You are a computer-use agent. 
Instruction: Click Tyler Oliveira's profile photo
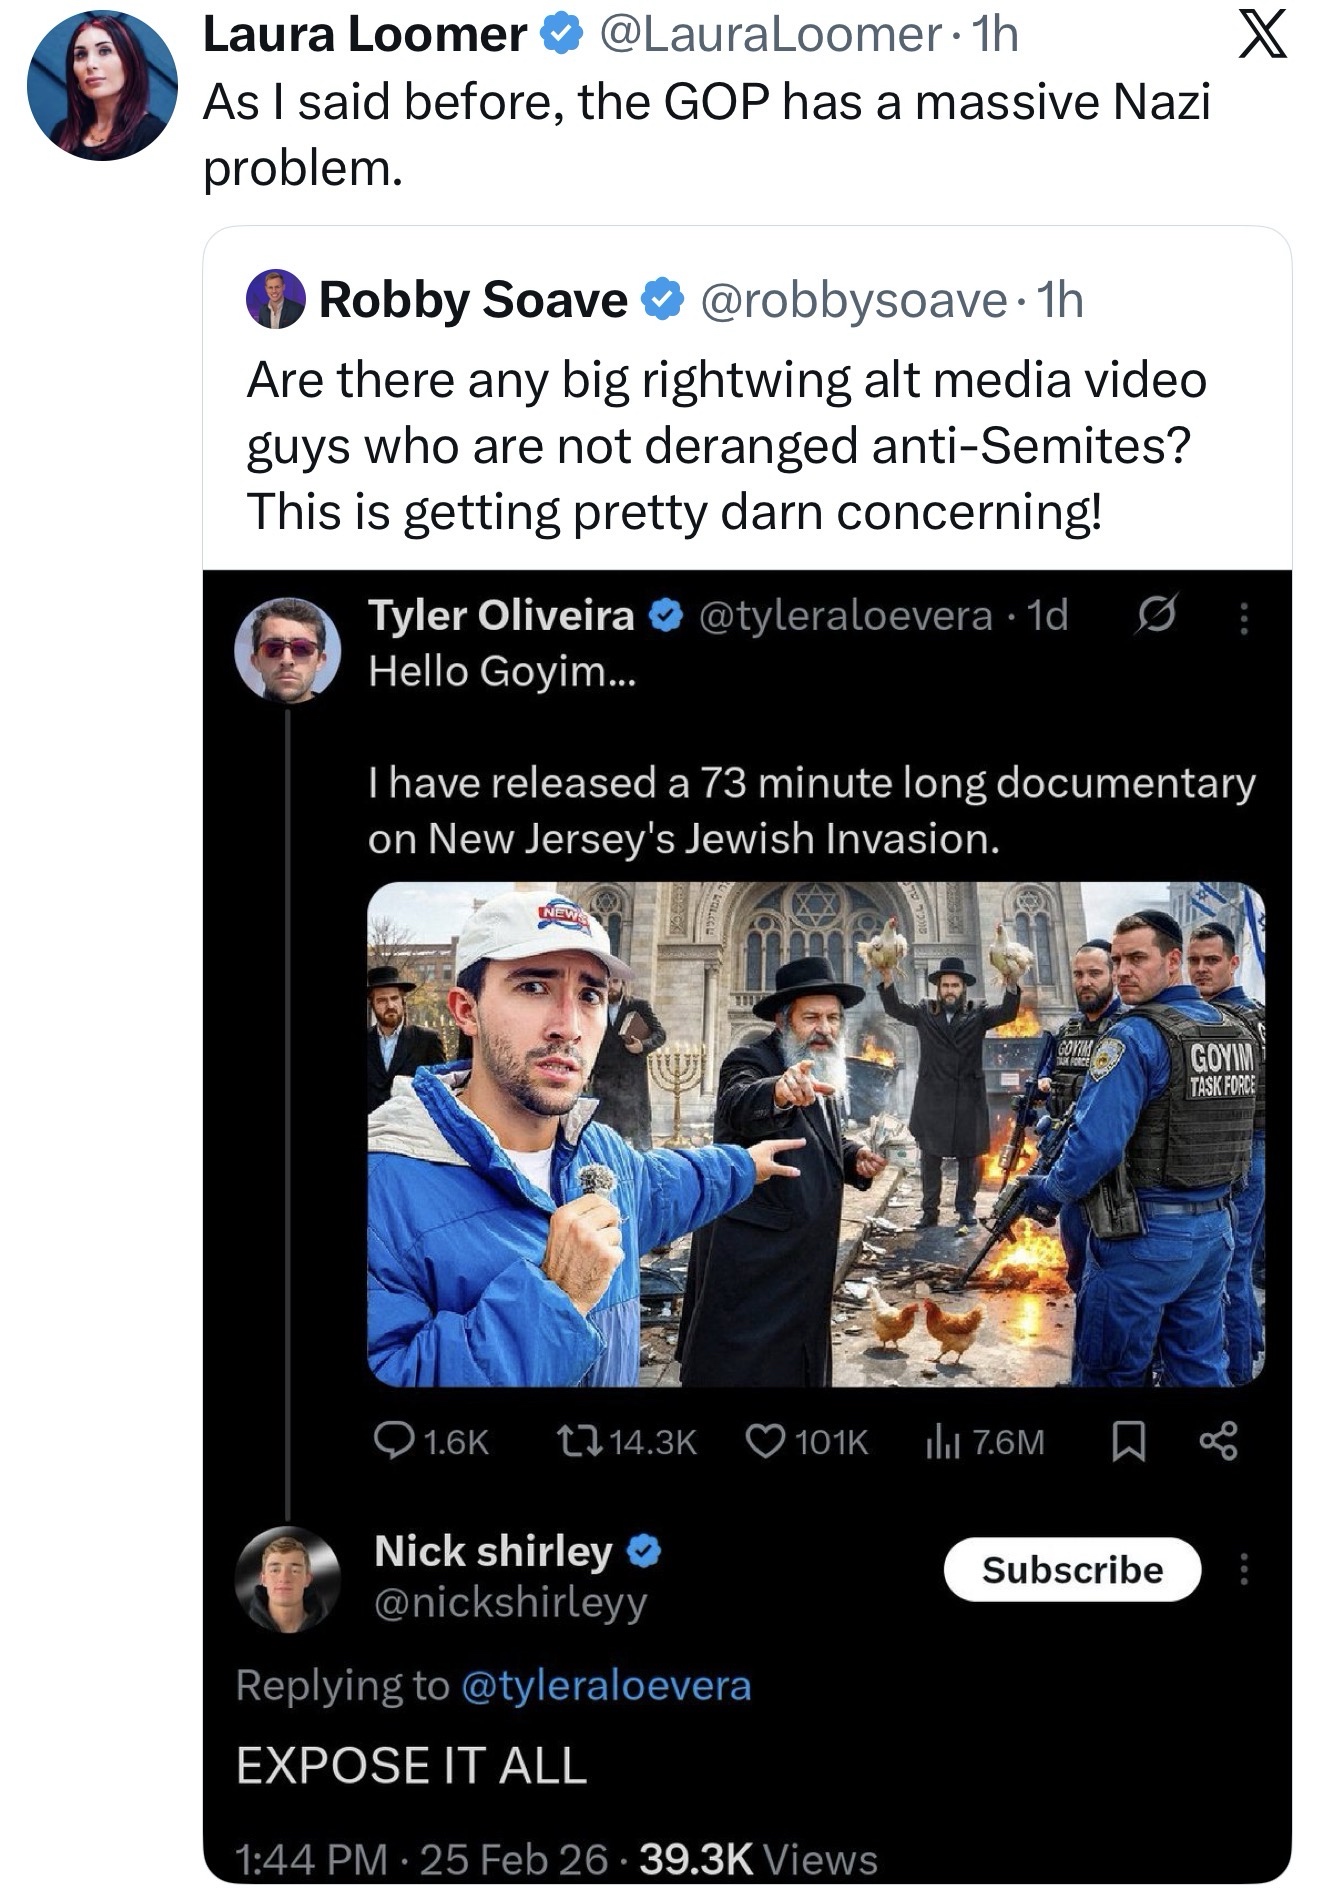click(288, 650)
